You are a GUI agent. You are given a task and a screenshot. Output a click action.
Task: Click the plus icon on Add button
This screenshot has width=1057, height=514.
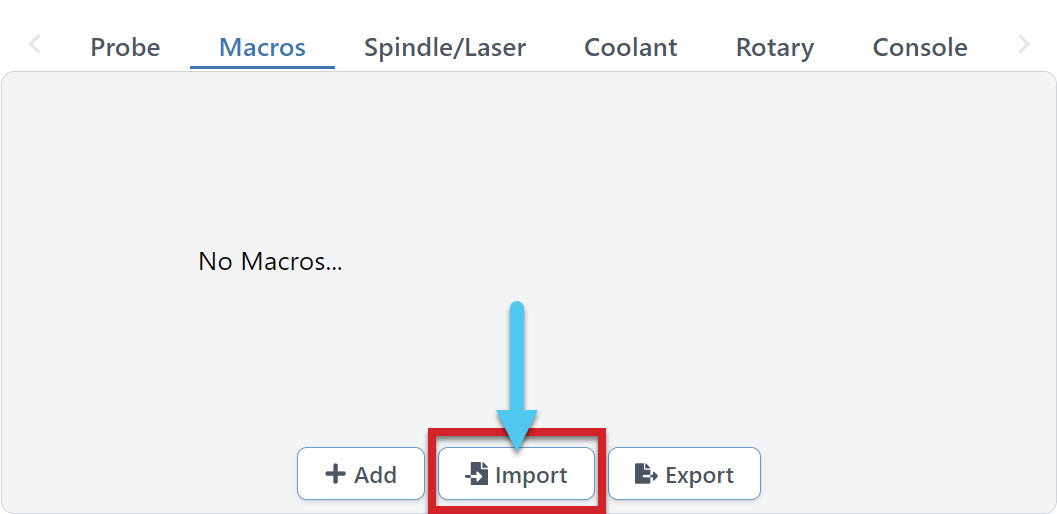[x=336, y=475]
